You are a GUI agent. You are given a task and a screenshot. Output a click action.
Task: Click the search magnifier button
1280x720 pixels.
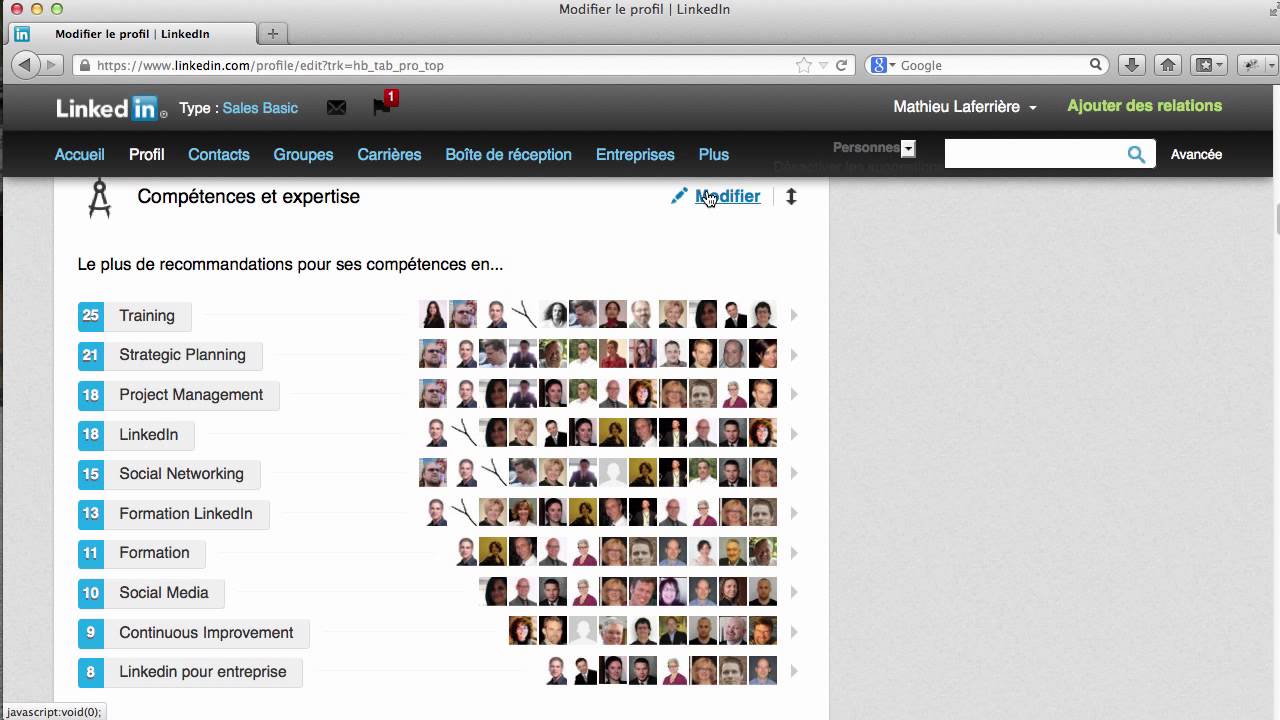click(1136, 154)
